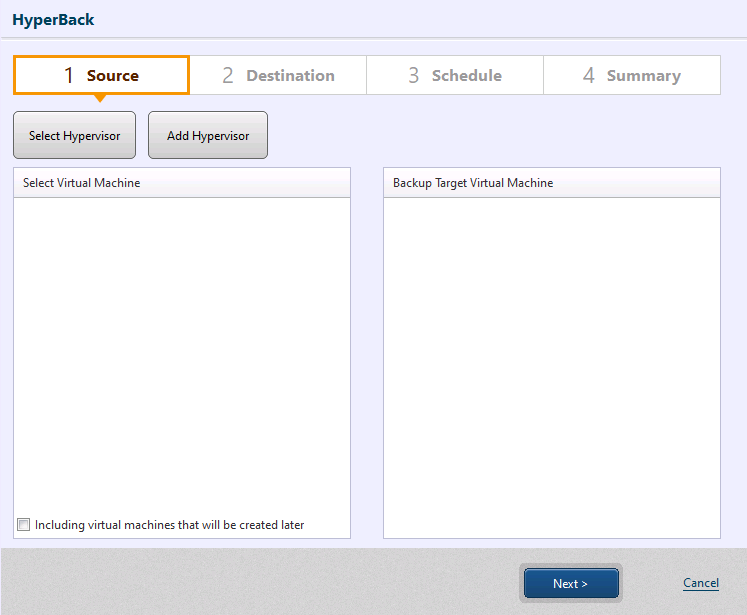The height and width of the screenshot is (615, 747).
Task: Click the Backup Target Virtual Machine header
Action: [551, 183]
